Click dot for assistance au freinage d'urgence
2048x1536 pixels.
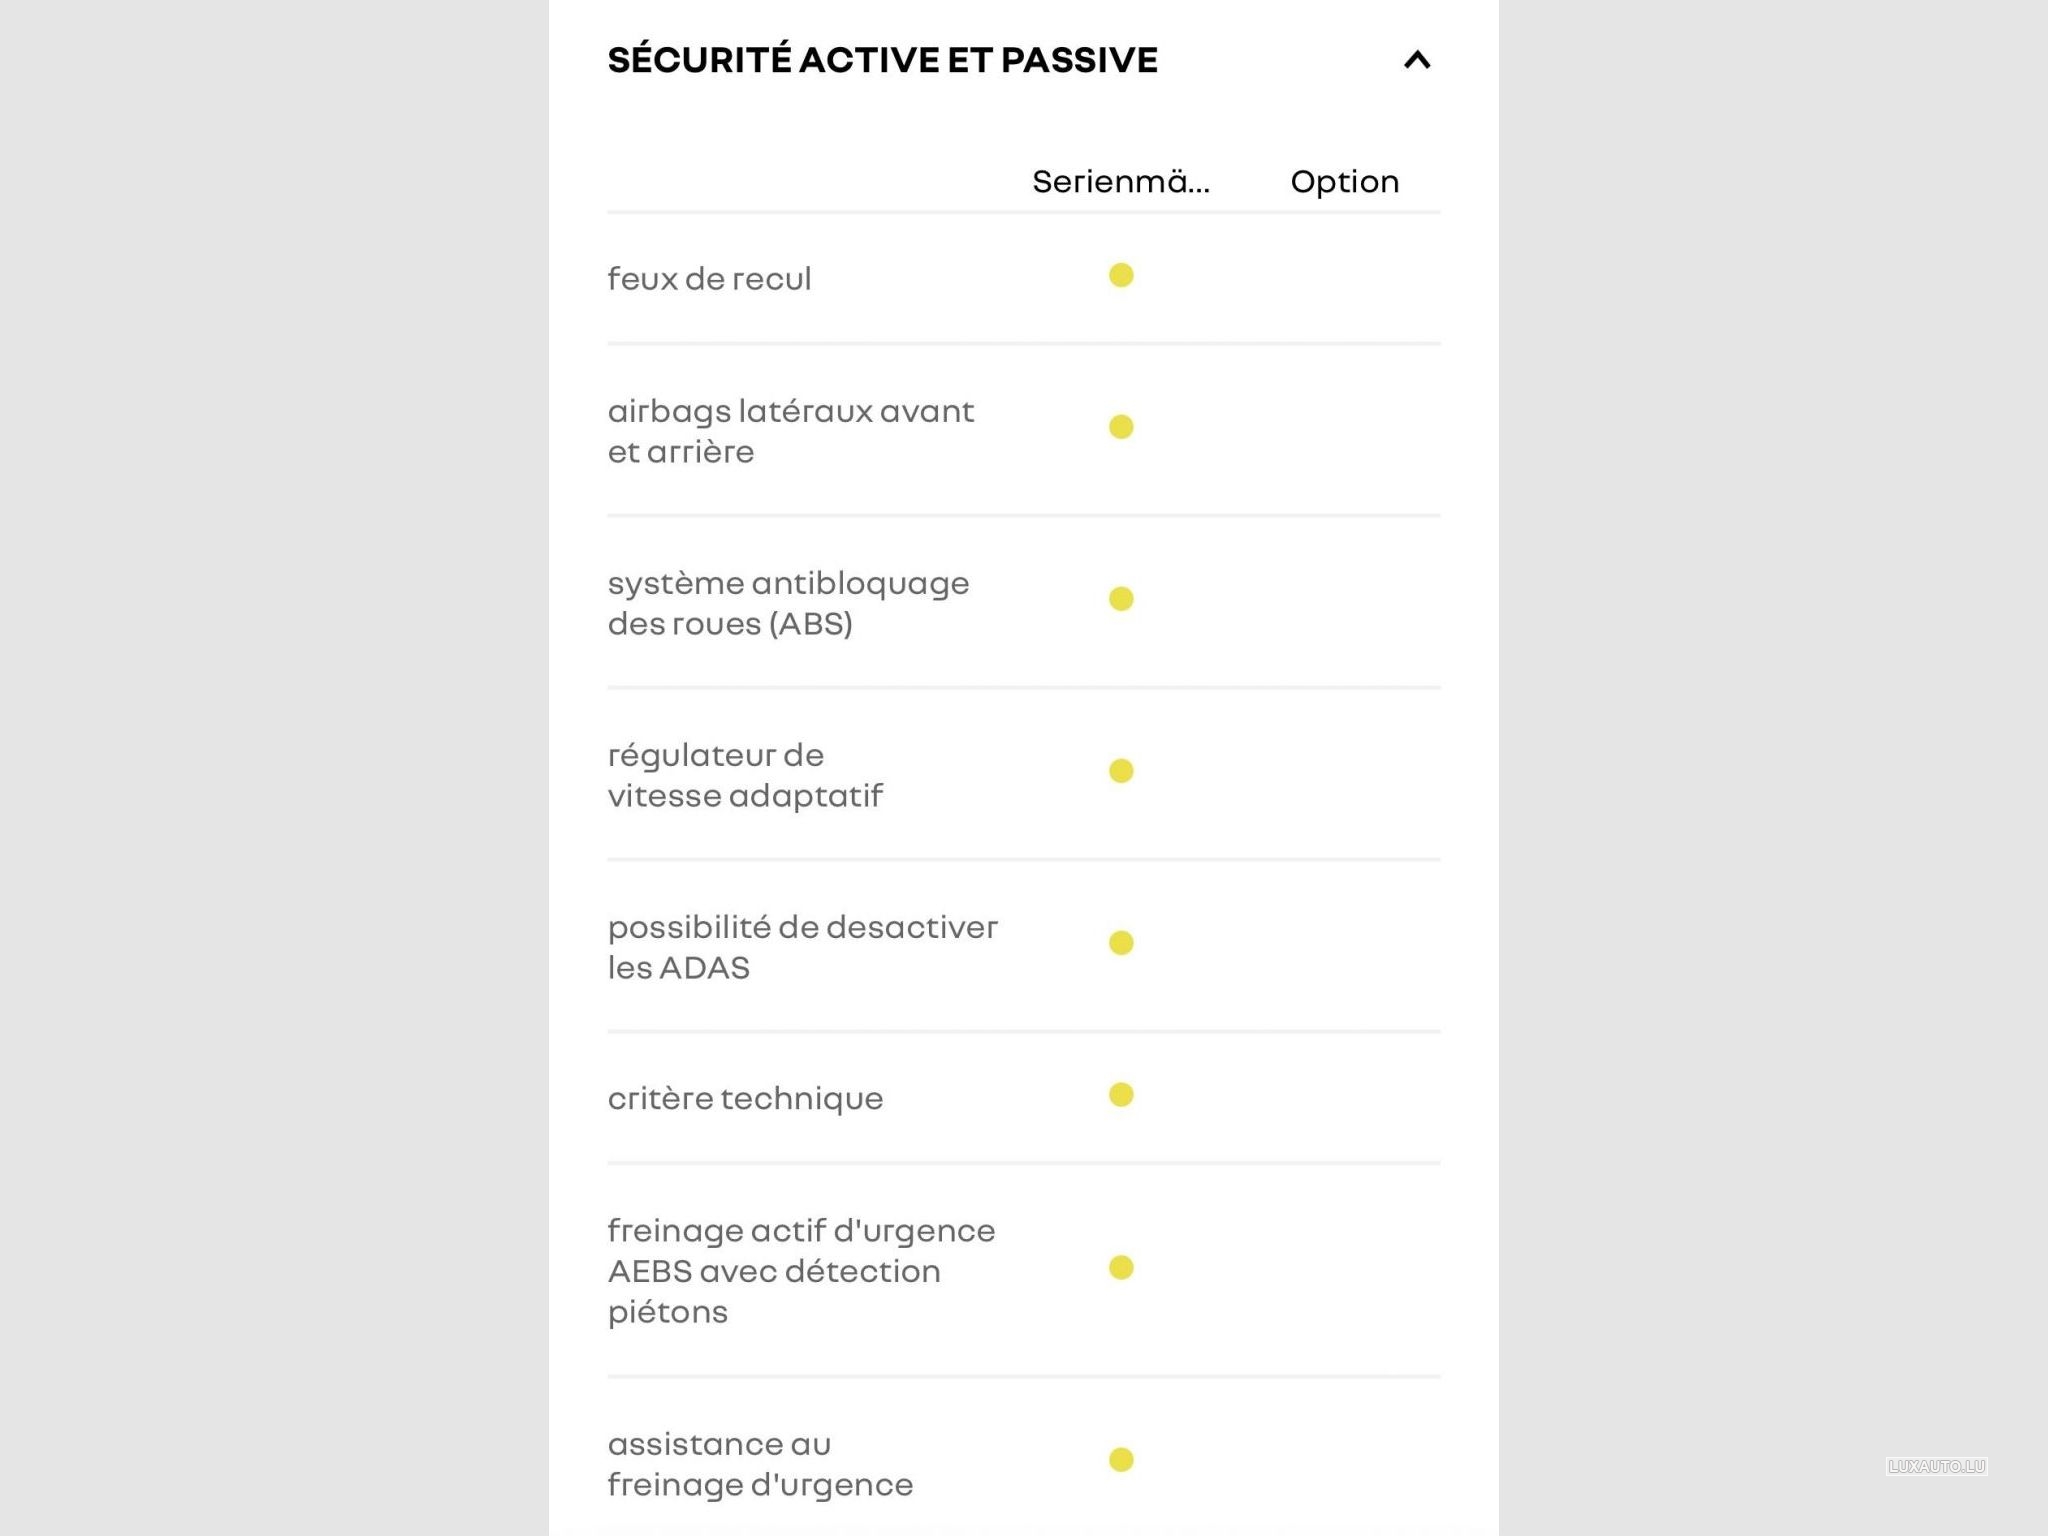(1121, 1460)
